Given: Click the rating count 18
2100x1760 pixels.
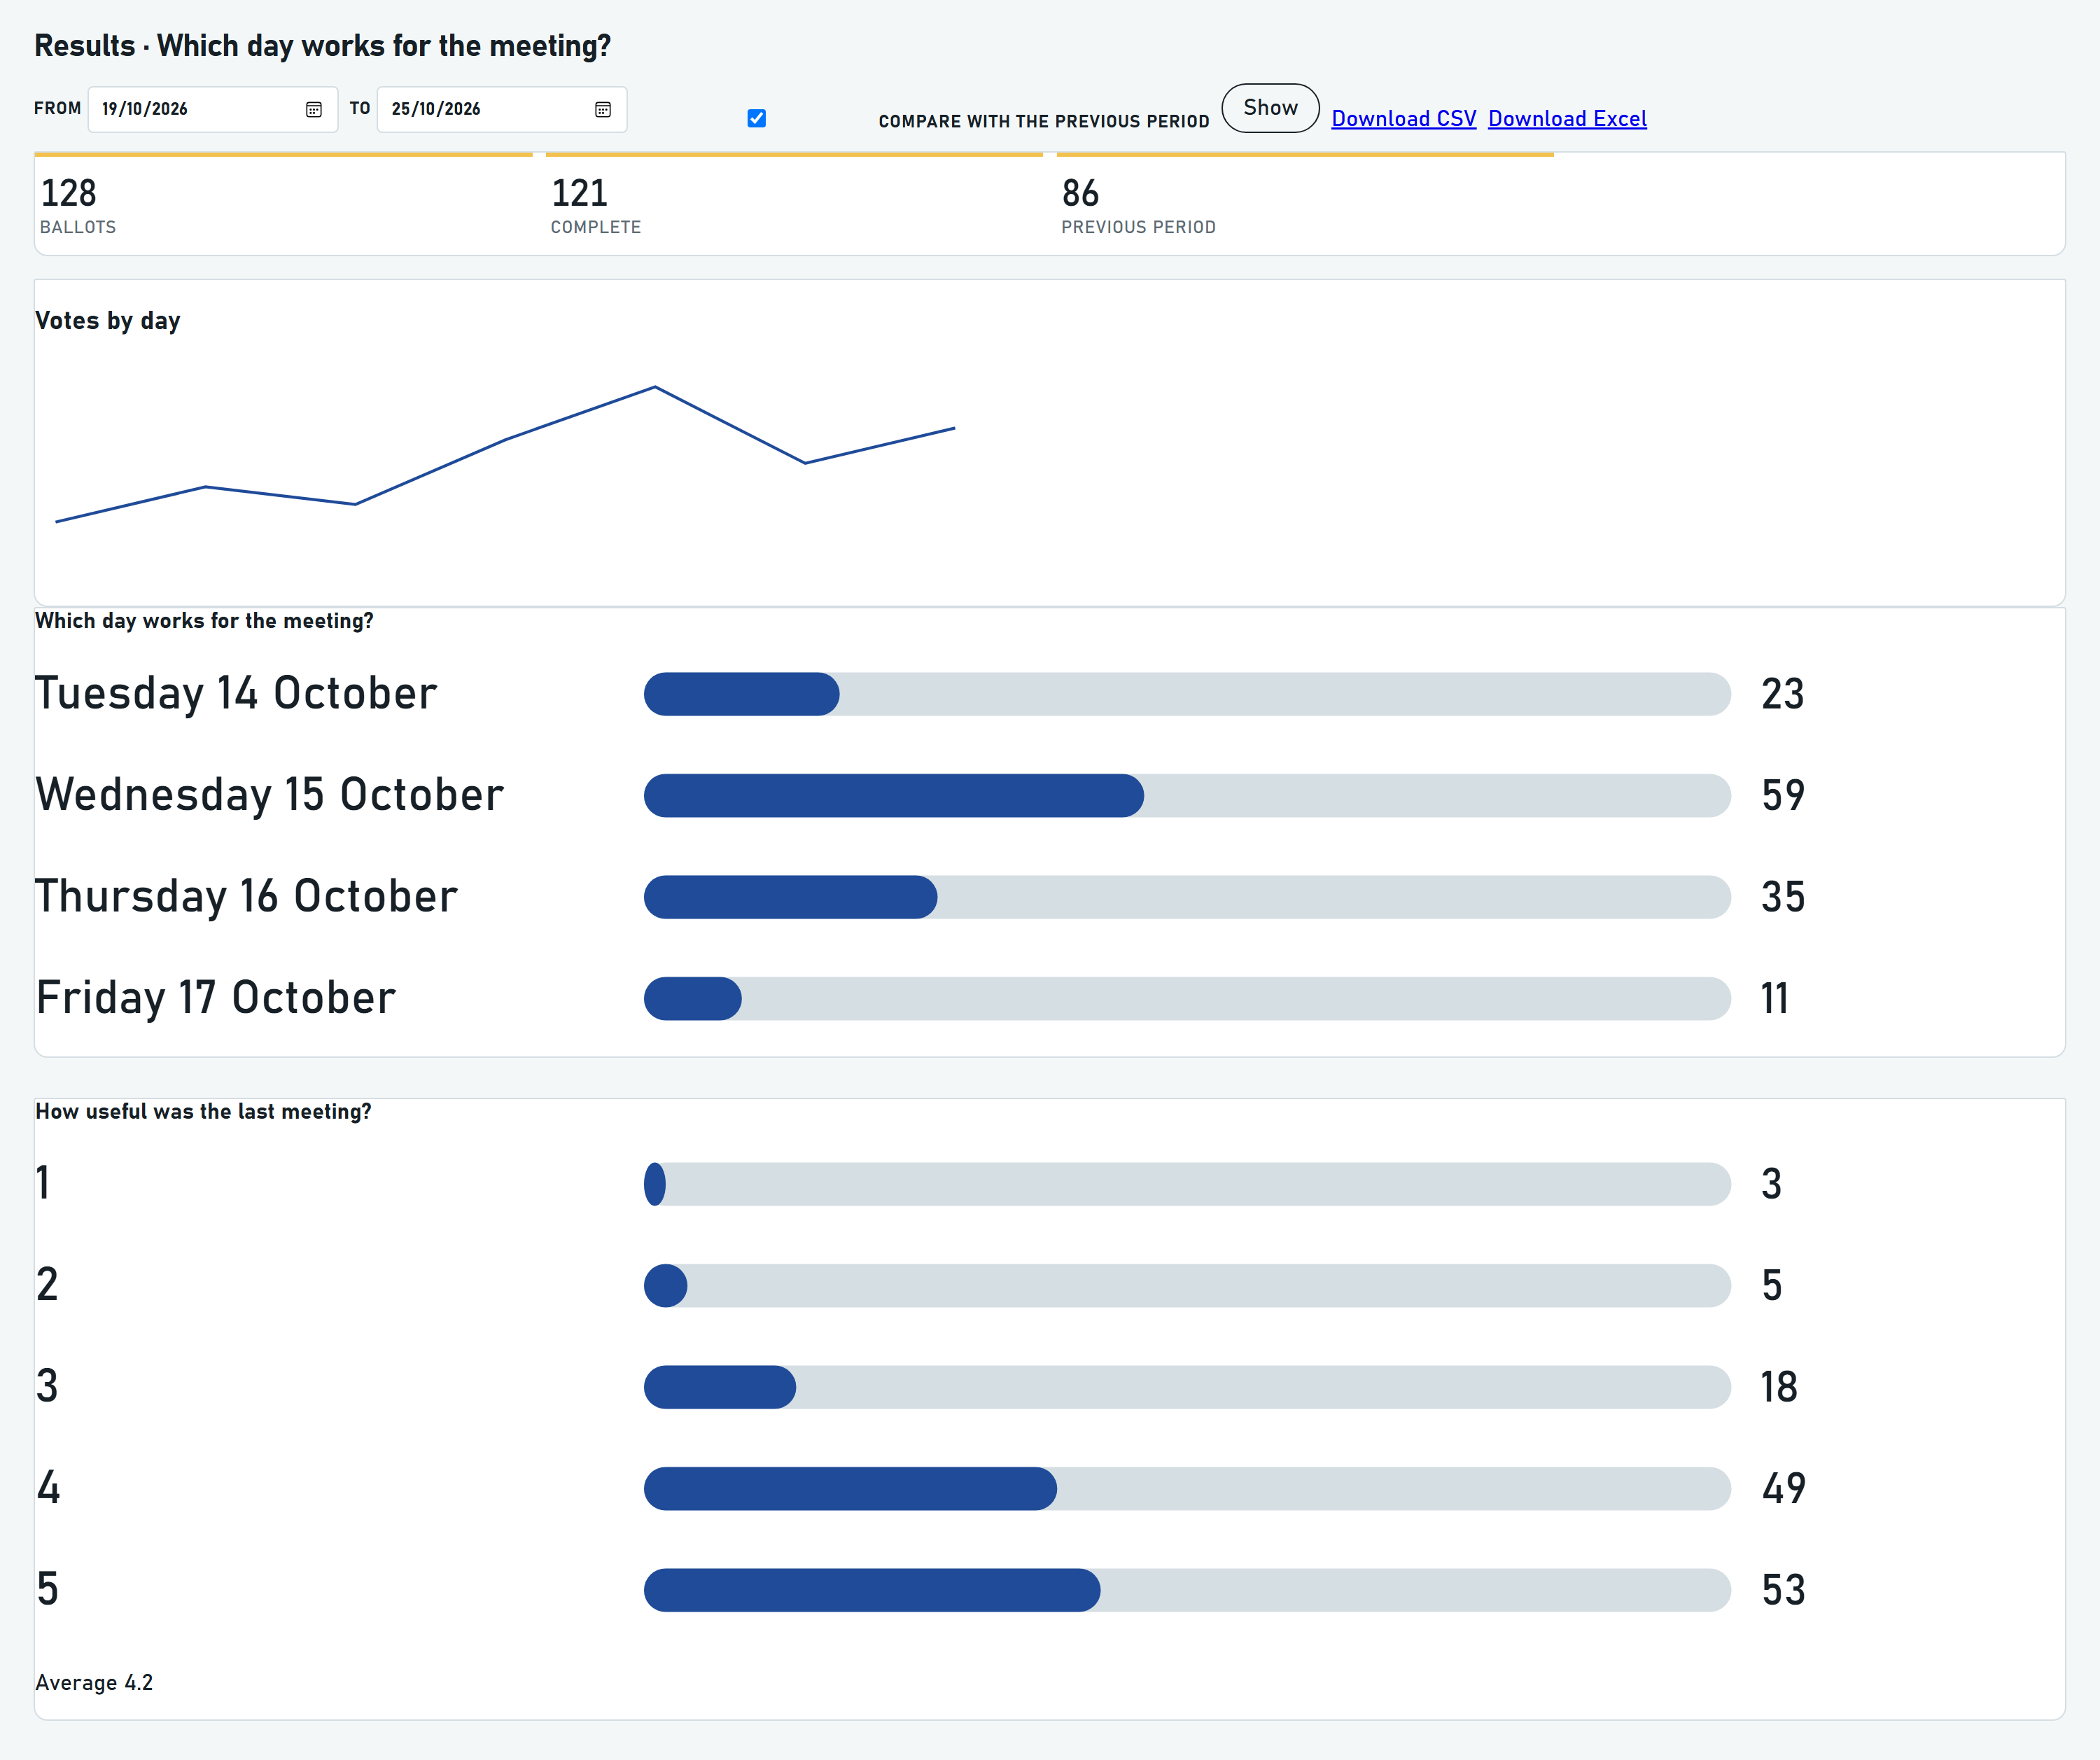Looking at the screenshot, I should [1779, 1387].
